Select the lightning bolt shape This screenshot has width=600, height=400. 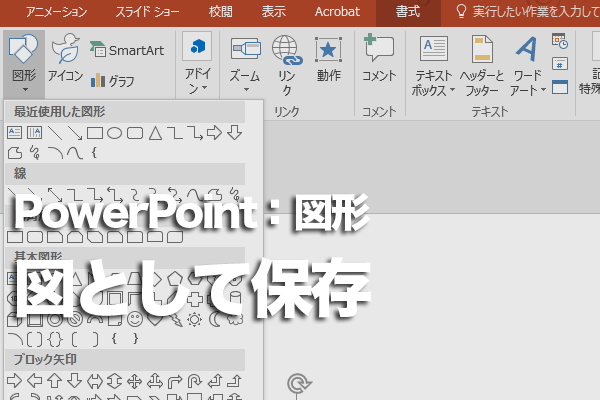(x=175, y=319)
